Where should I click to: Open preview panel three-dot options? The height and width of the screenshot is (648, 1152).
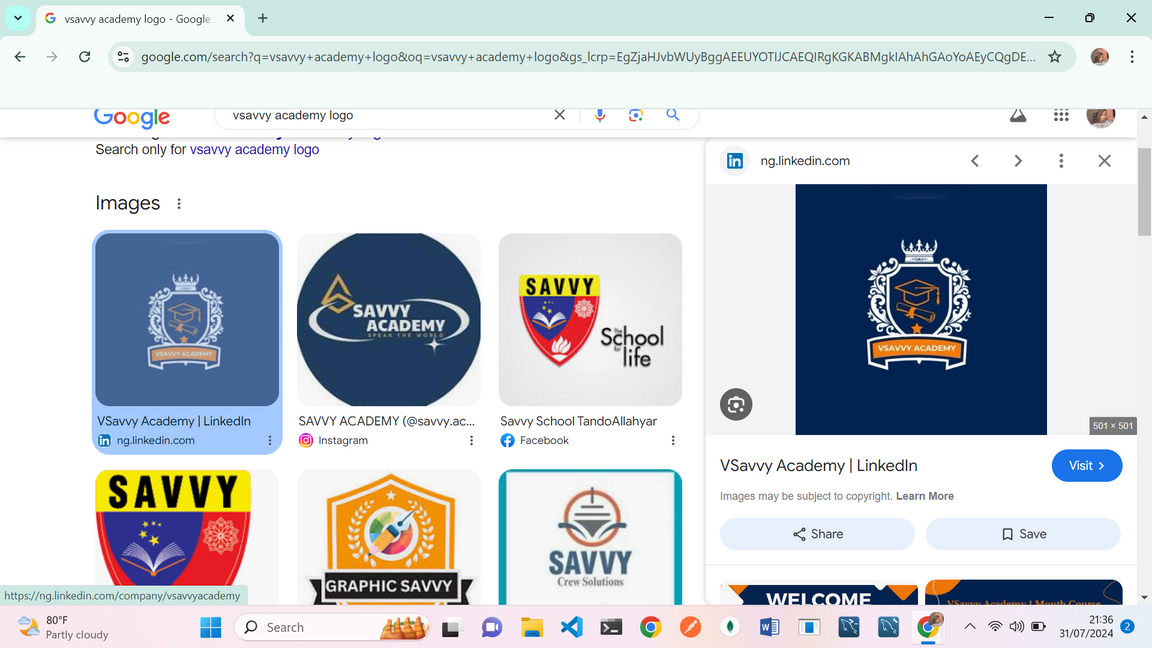point(1061,161)
